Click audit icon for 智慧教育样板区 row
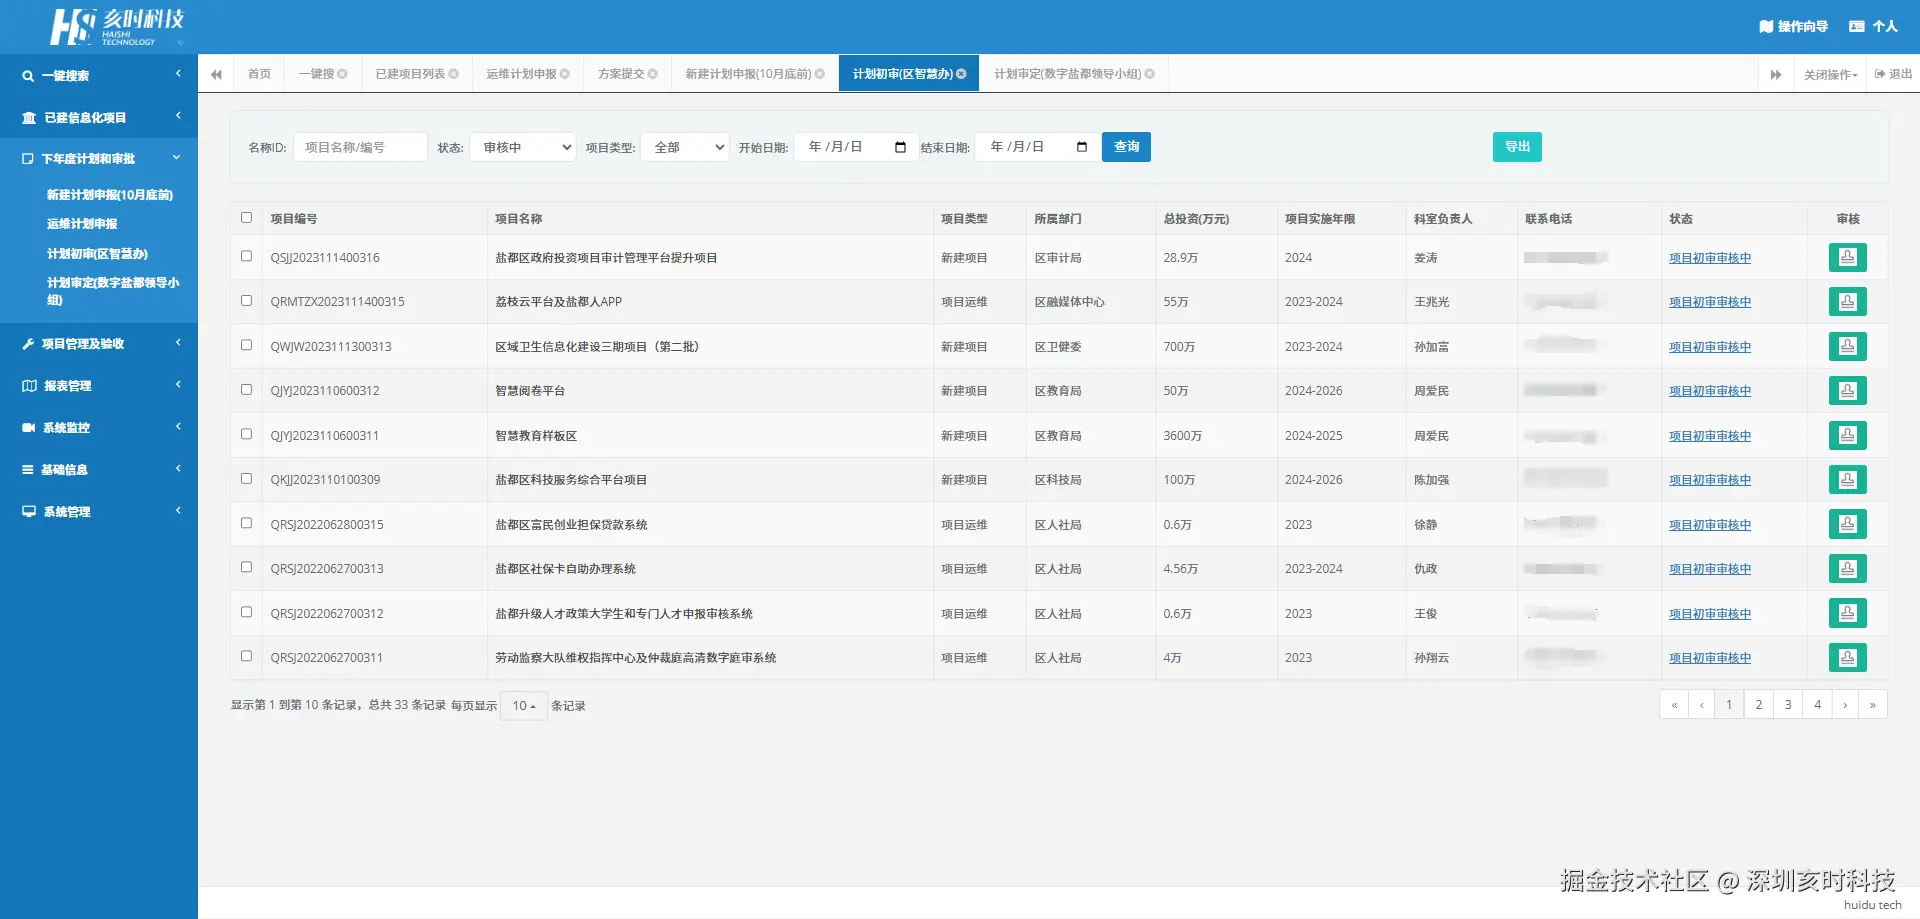This screenshot has width=1920, height=919. tap(1847, 436)
